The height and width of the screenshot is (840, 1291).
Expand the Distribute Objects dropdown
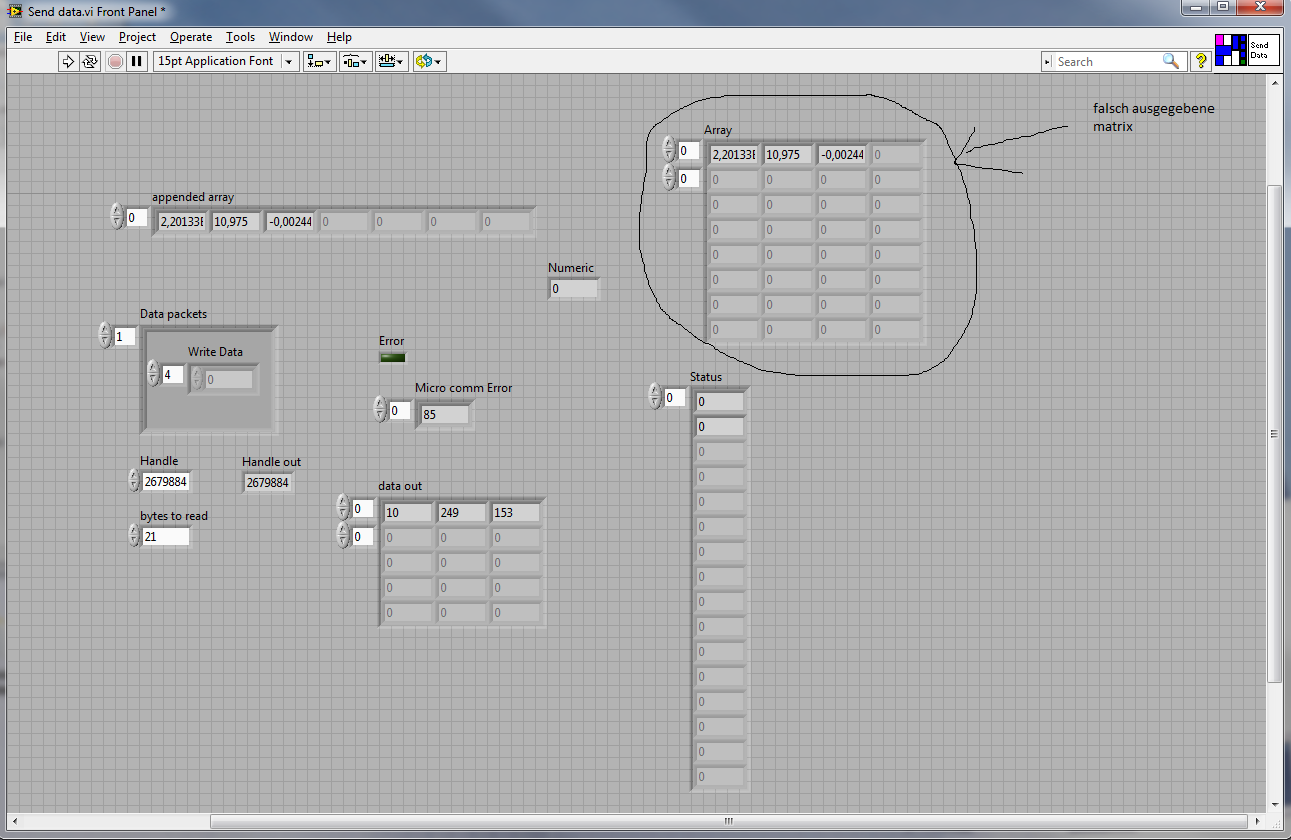[x=355, y=61]
